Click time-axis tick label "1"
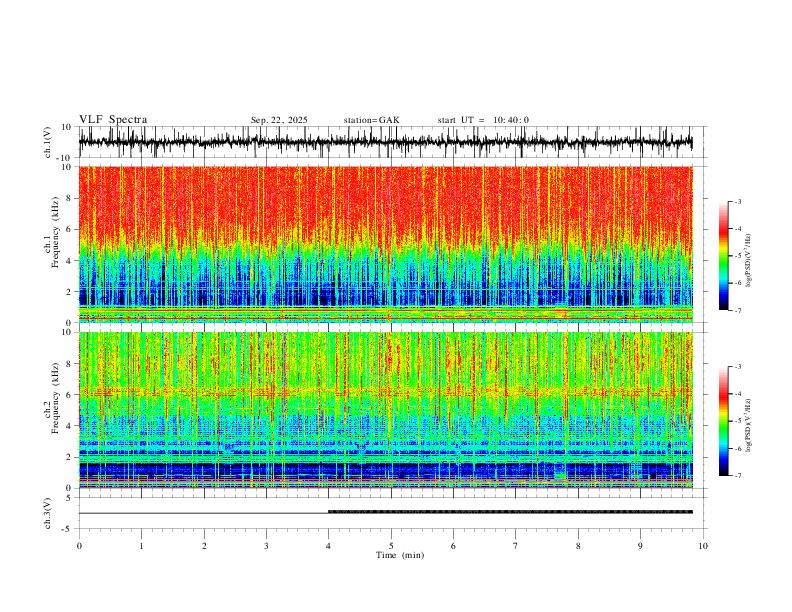 [x=141, y=546]
